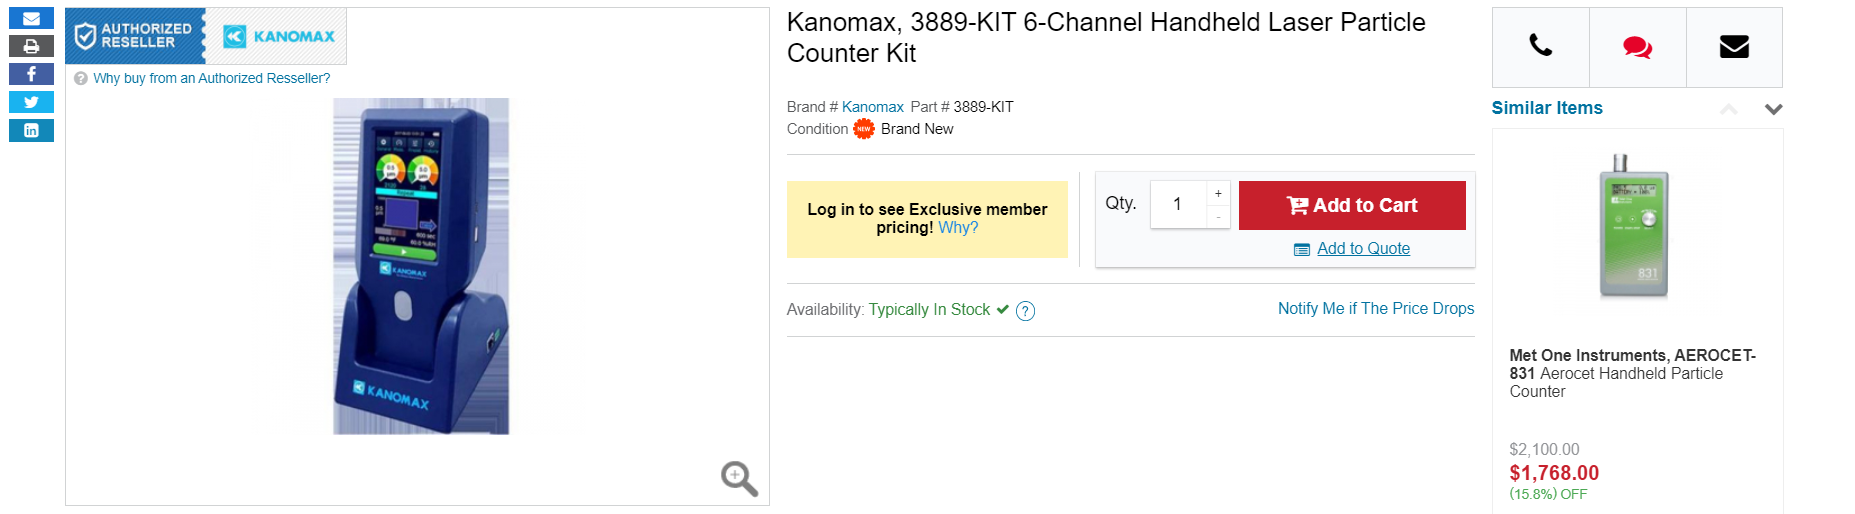The width and height of the screenshot is (1855, 514).
Task: Click the envelope contact icon
Action: pos(1734,46)
